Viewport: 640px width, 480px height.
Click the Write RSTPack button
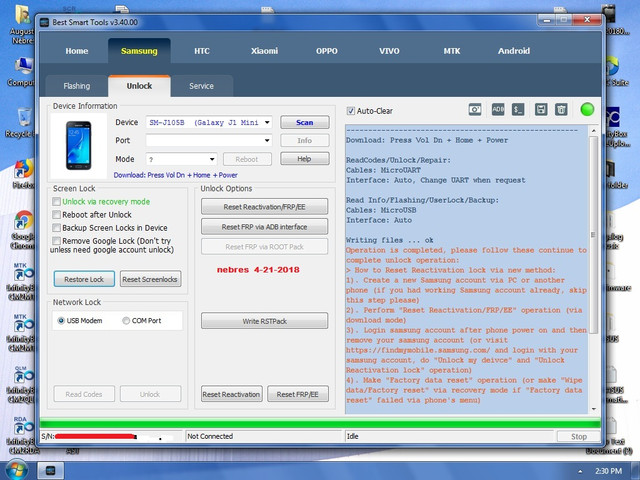(264, 321)
